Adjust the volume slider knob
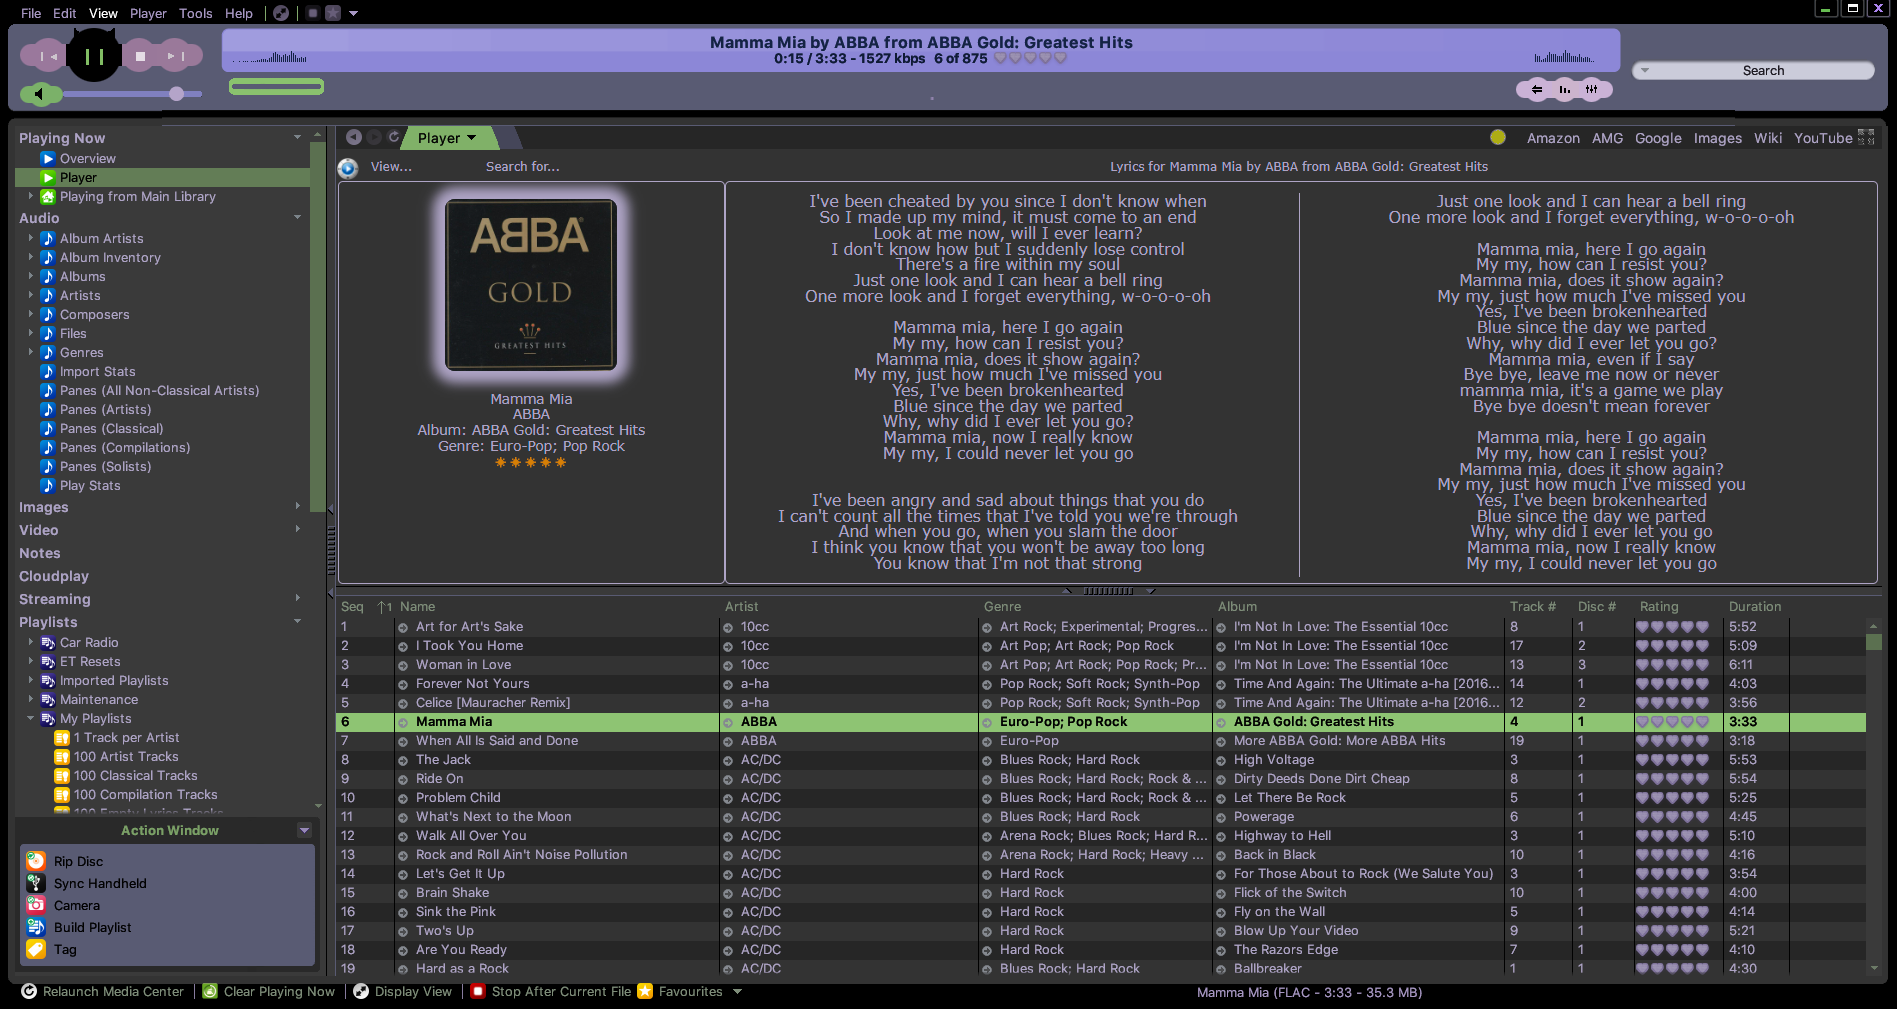Viewport: 1897px width, 1009px height. pos(176,94)
